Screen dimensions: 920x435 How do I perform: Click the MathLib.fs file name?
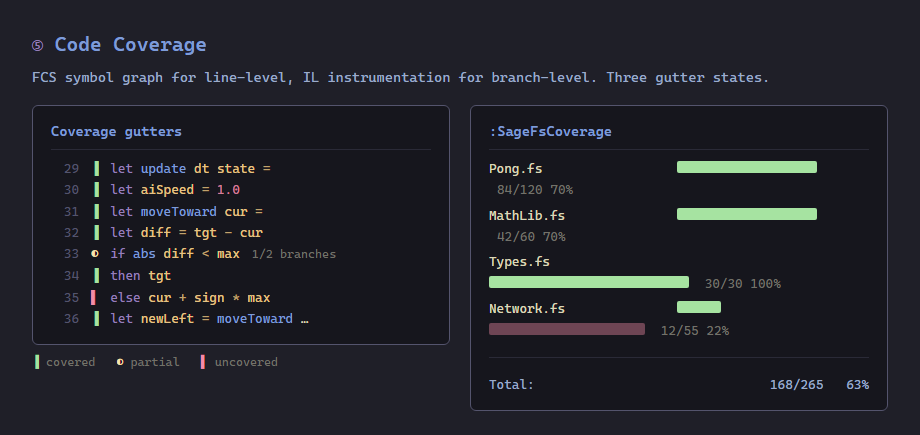pos(527,216)
